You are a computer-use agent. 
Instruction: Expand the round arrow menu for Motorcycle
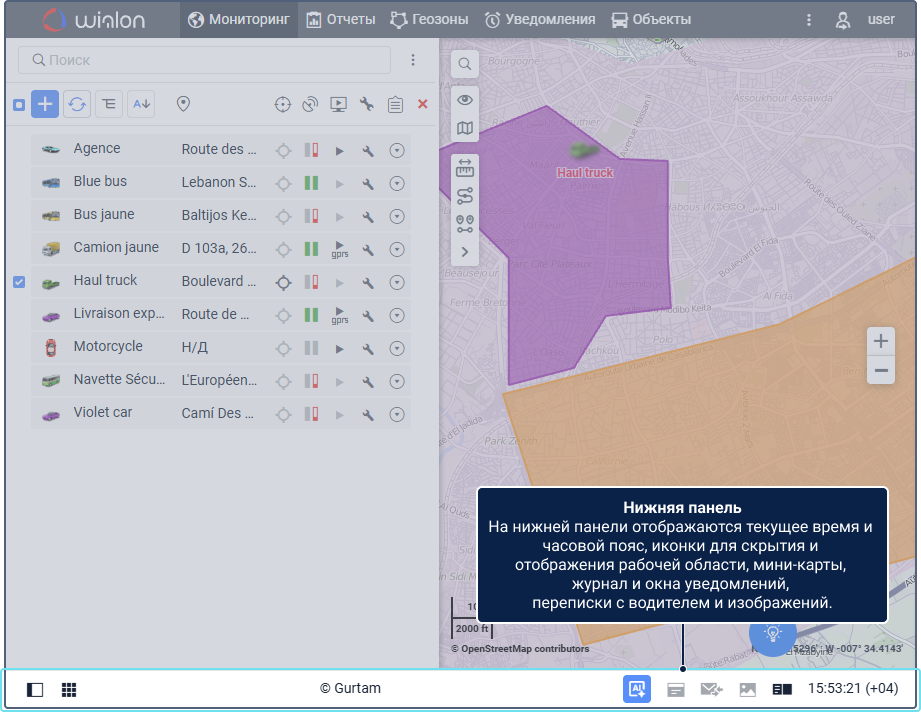pyautogui.click(x=397, y=349)
